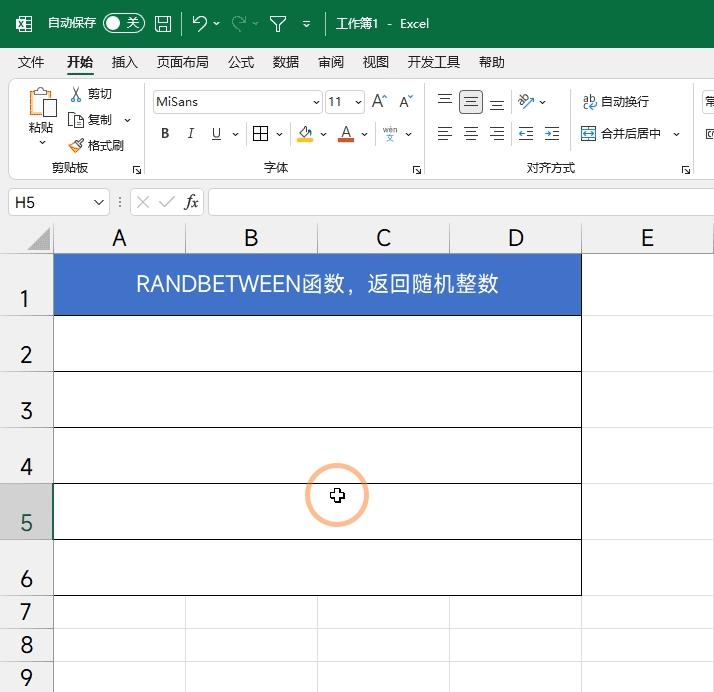Click the Wrap Text icon button
This screenshot has height=692, width=714.
click(616, 101)
